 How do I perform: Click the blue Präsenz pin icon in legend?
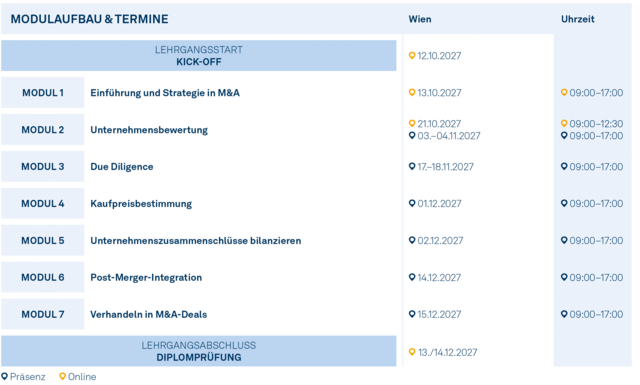pyautogui.click(x=4, y=376)
